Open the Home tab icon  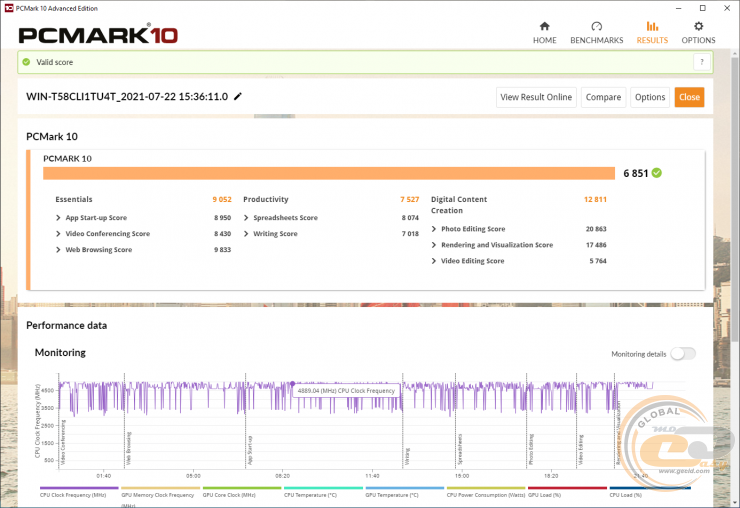(545, 26)
